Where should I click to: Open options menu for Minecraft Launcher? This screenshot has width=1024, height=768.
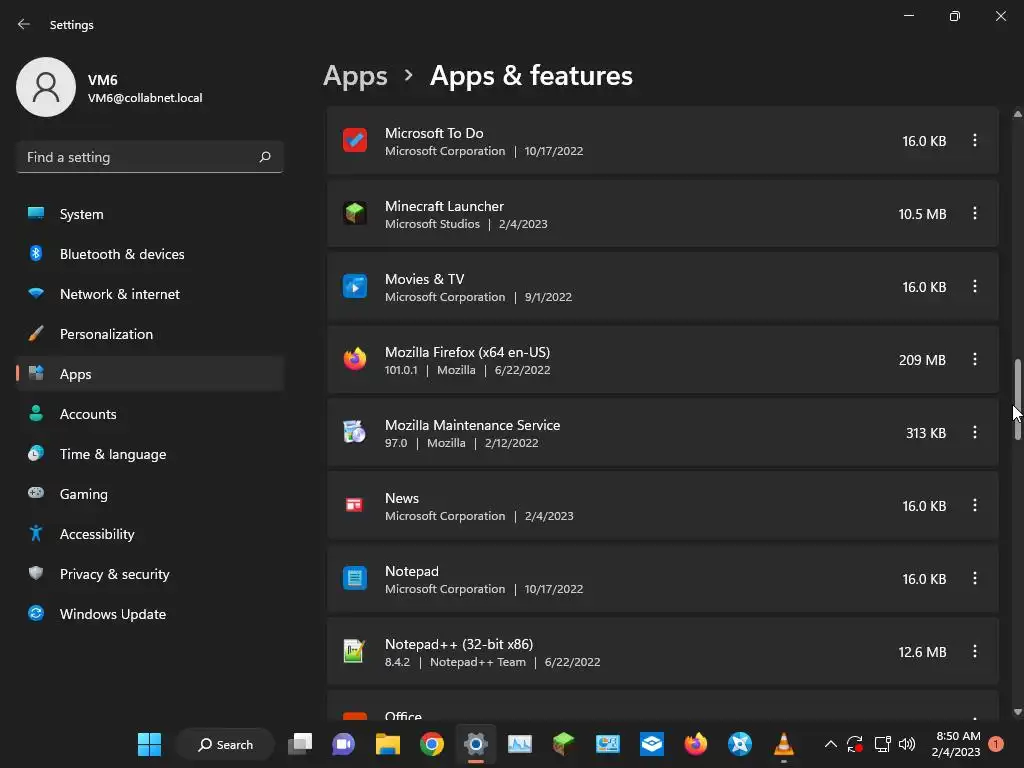pos(974,214)
